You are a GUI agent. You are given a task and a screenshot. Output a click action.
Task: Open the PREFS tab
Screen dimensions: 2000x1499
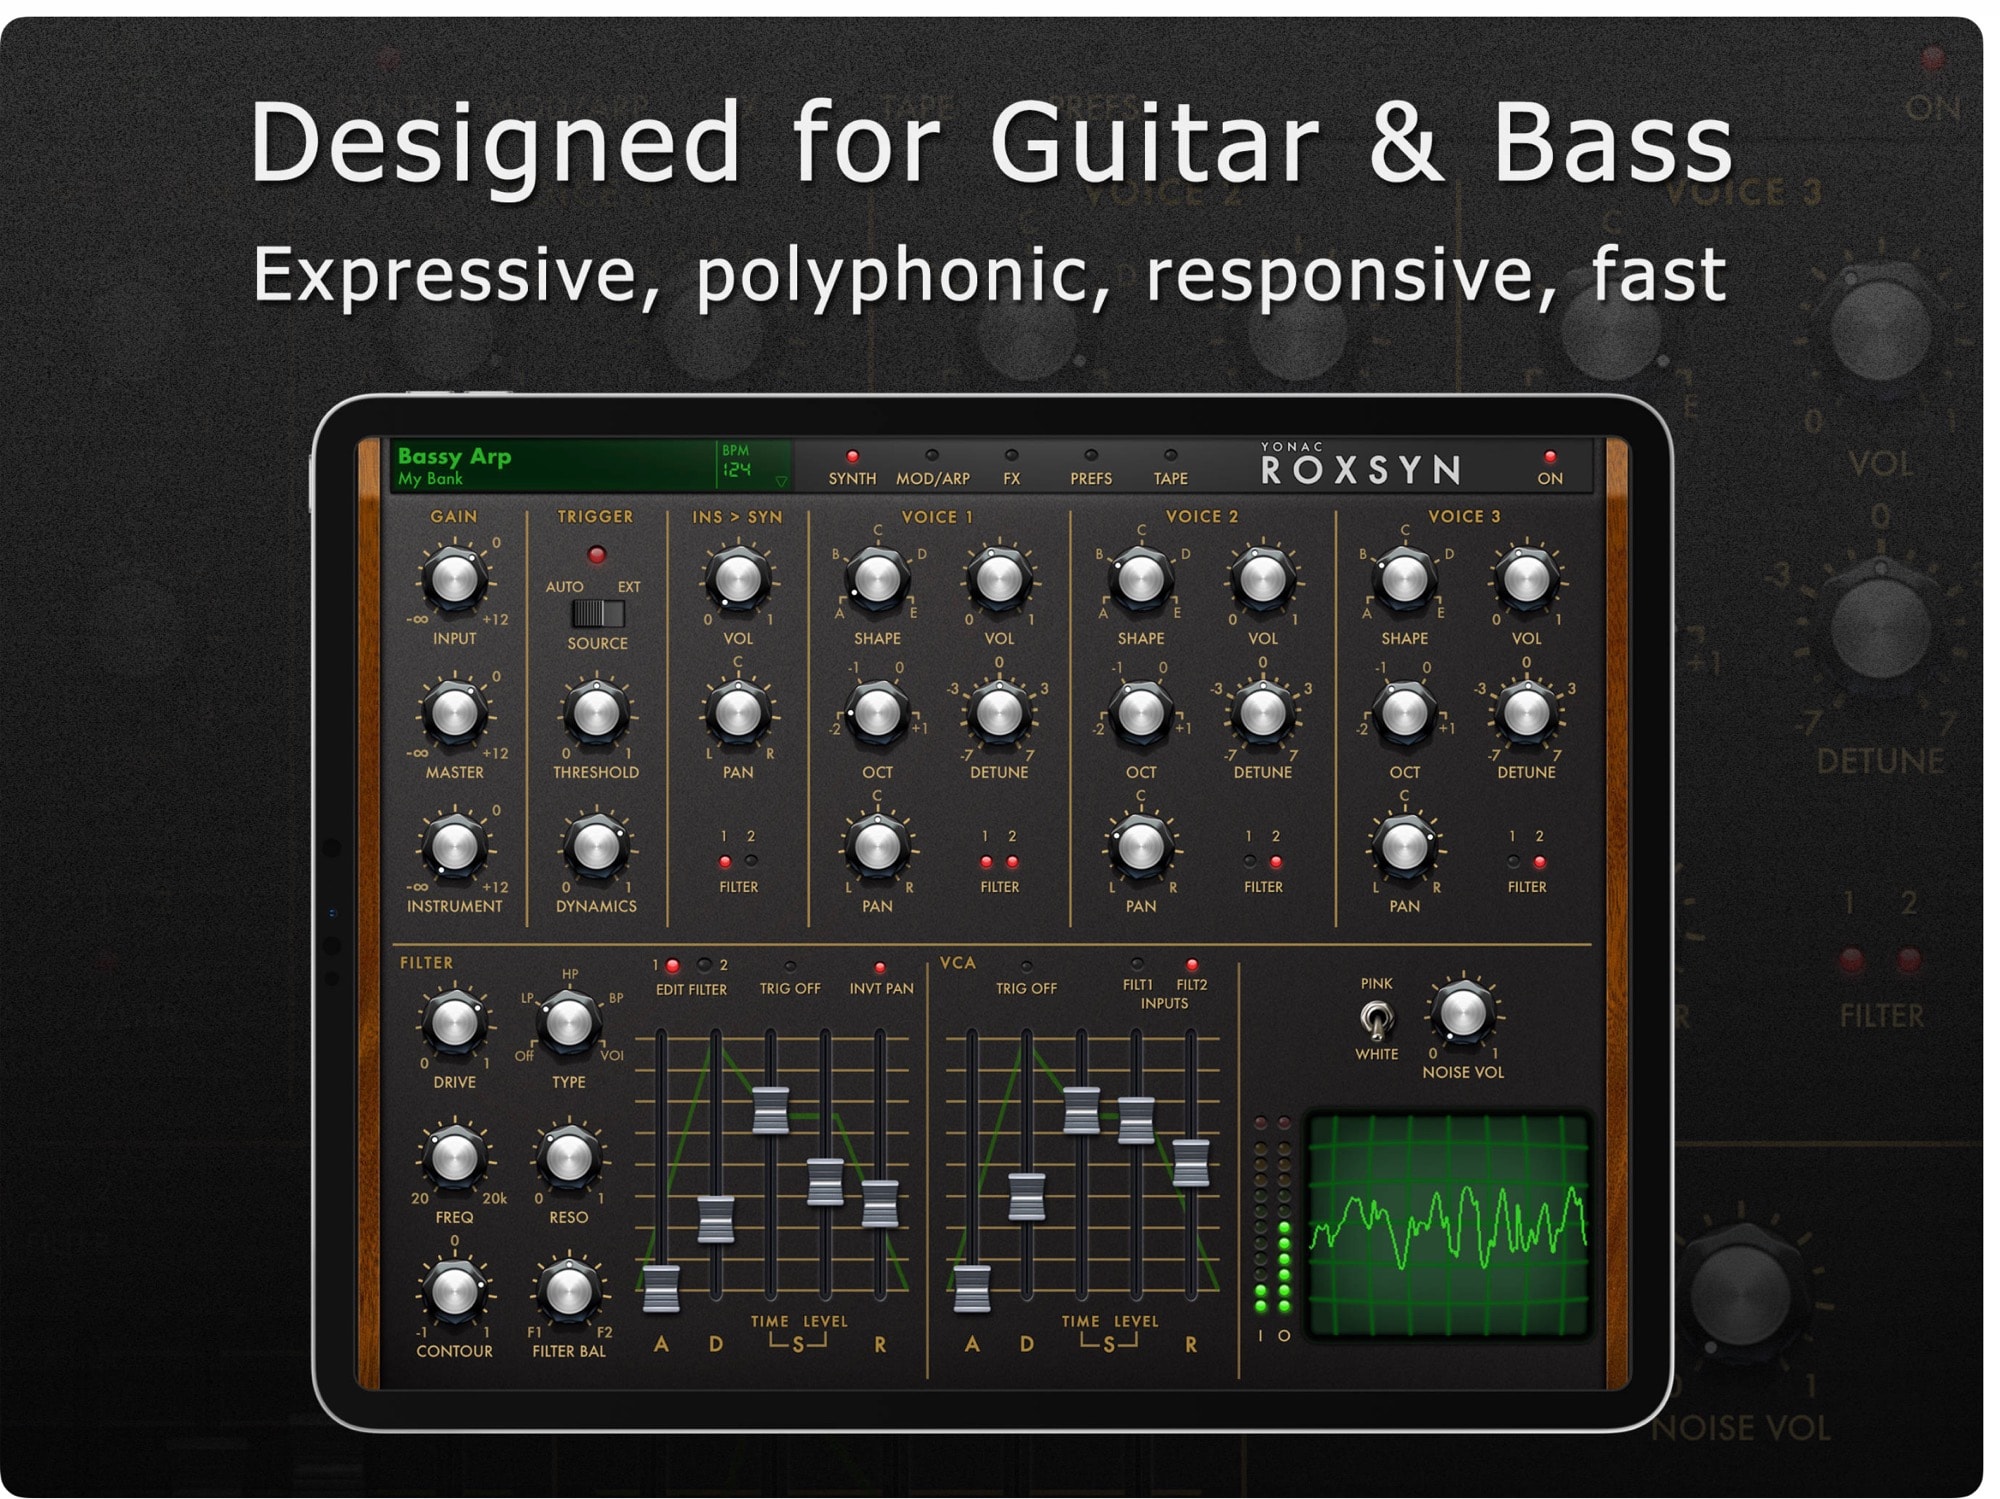click(x=1090, y=468)
